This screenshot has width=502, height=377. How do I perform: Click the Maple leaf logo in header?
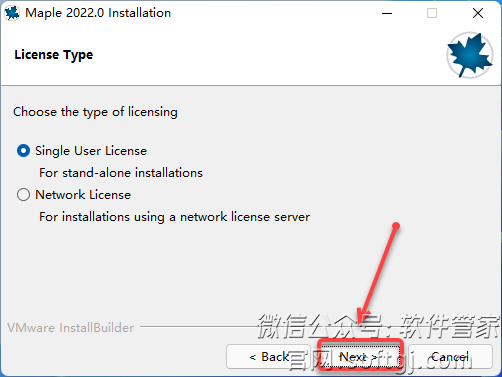[470, 55]
